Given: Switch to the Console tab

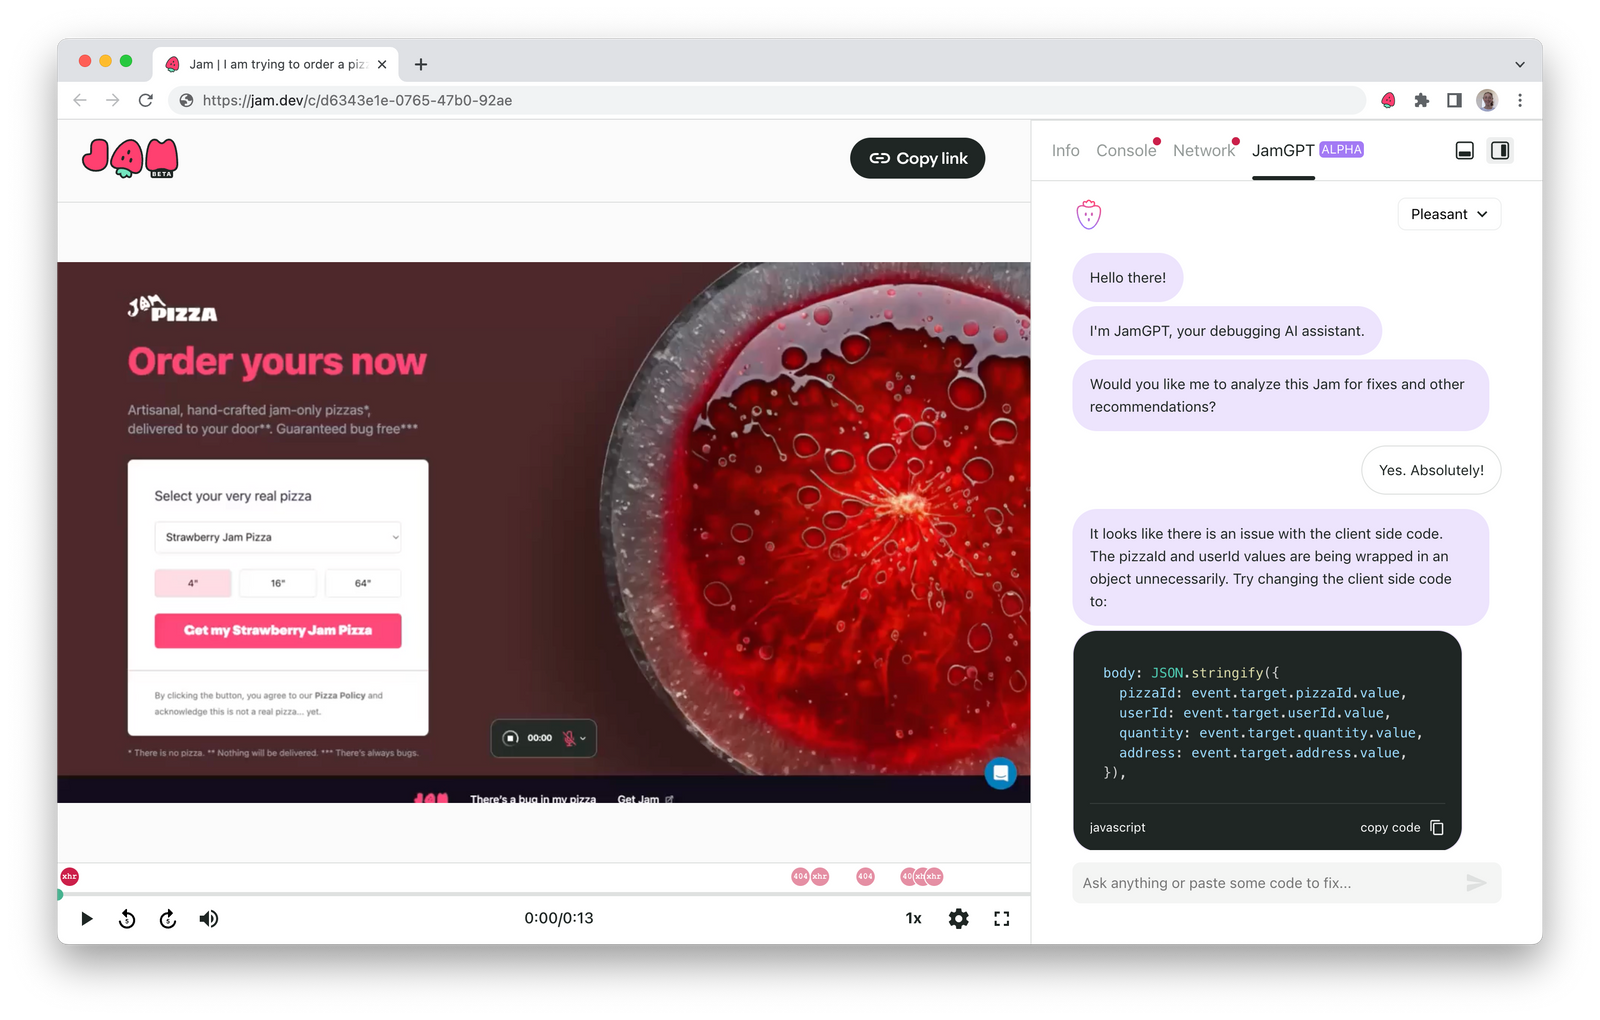Looking at the screenshot, I should [x=1125, y=151].
